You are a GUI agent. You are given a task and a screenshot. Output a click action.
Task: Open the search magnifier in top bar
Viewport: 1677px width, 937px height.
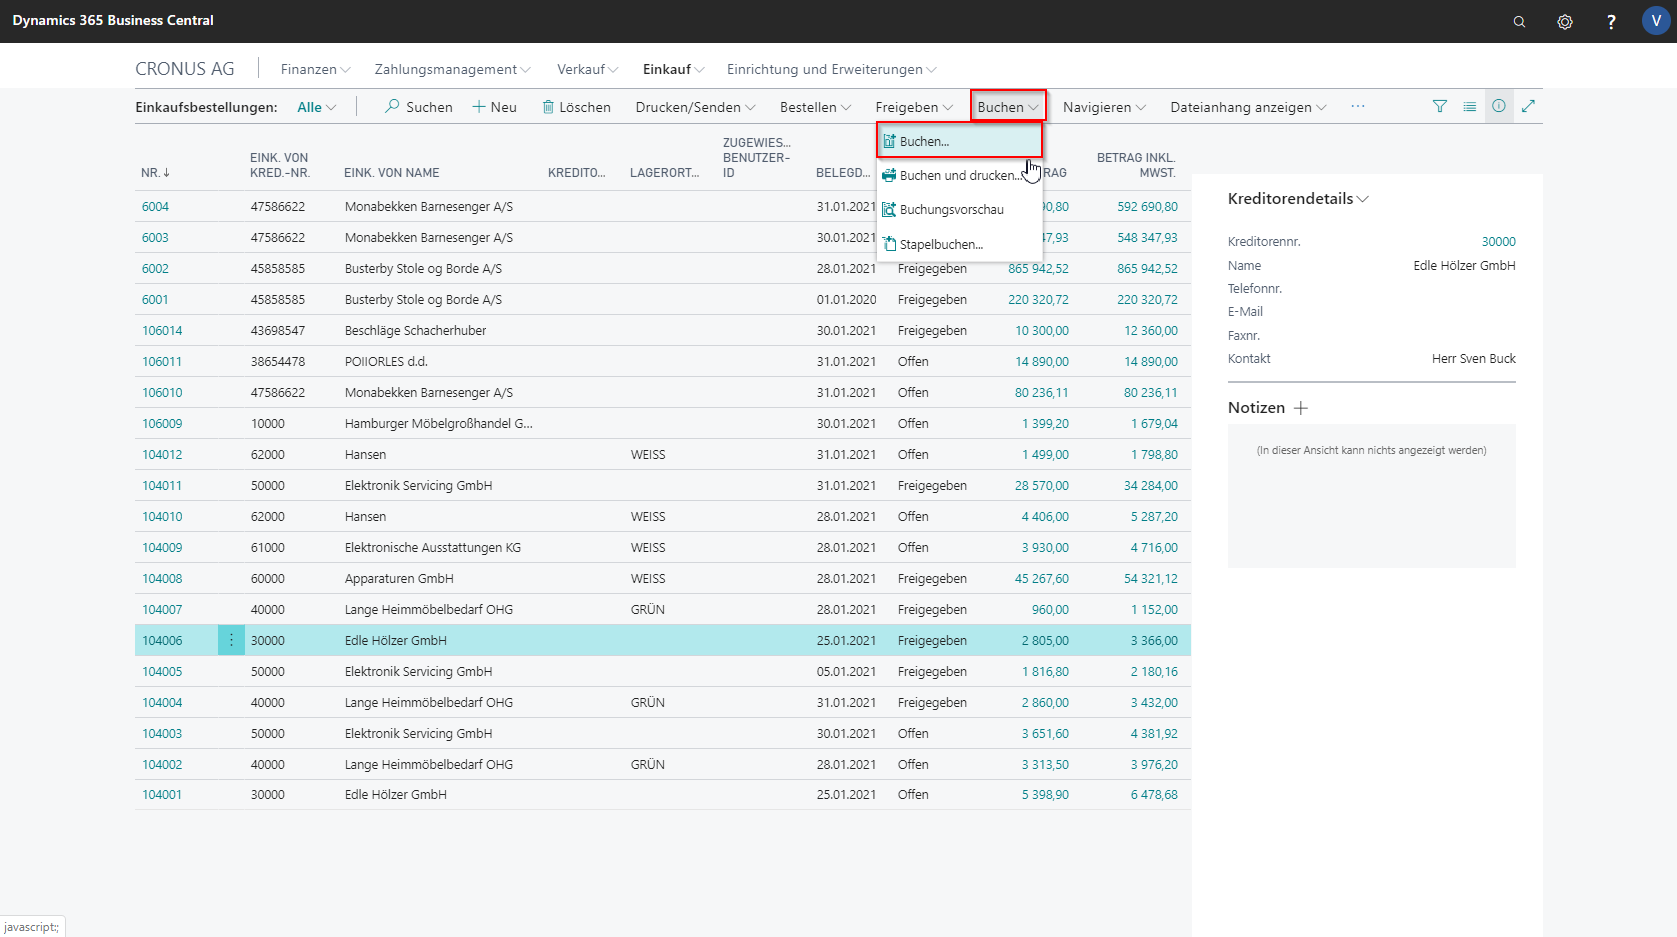tap(1519, 21)
